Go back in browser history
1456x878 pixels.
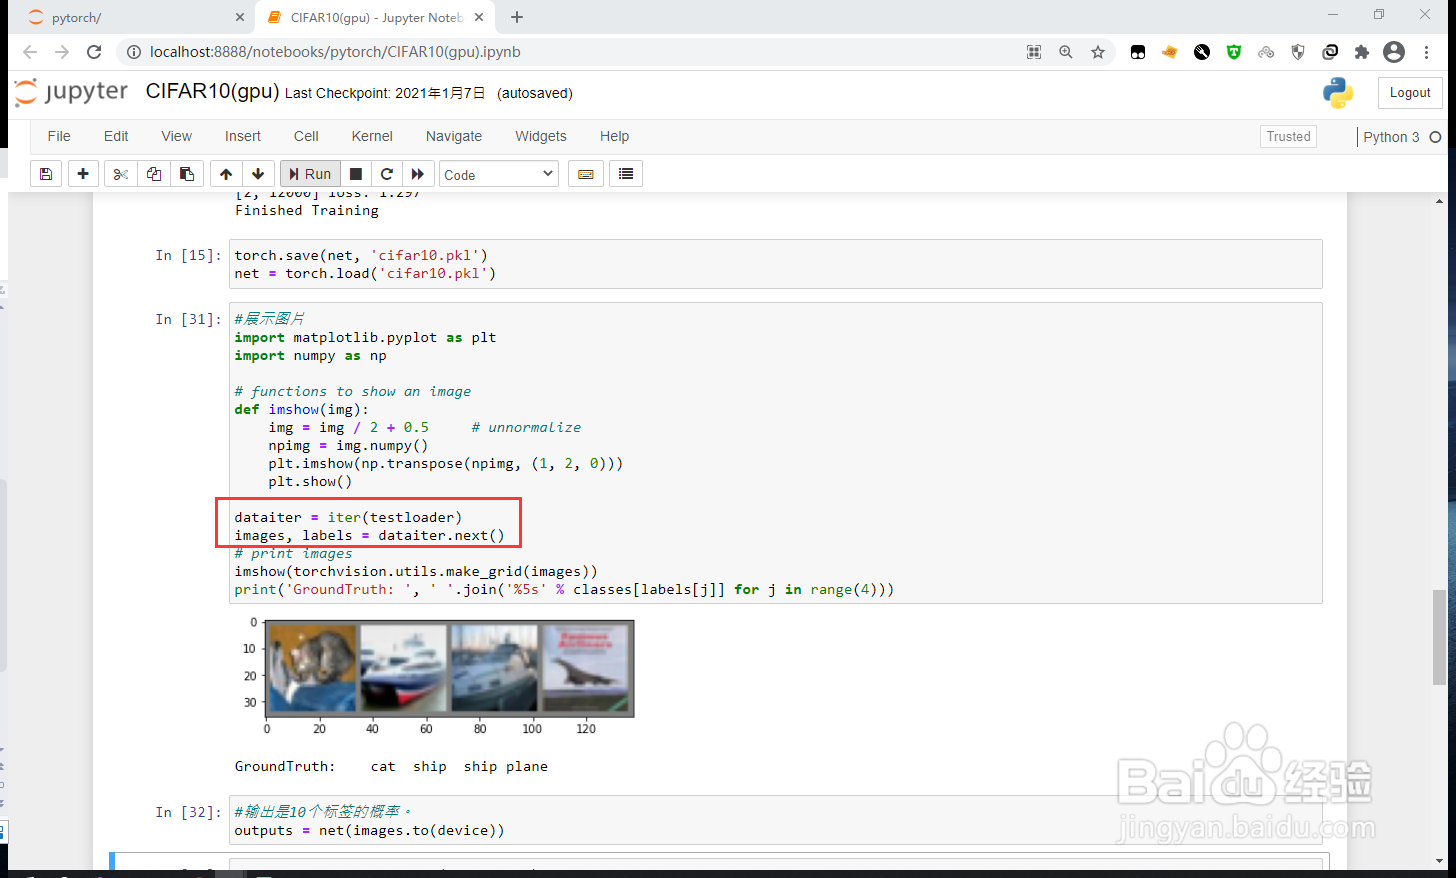pos(30,52)
